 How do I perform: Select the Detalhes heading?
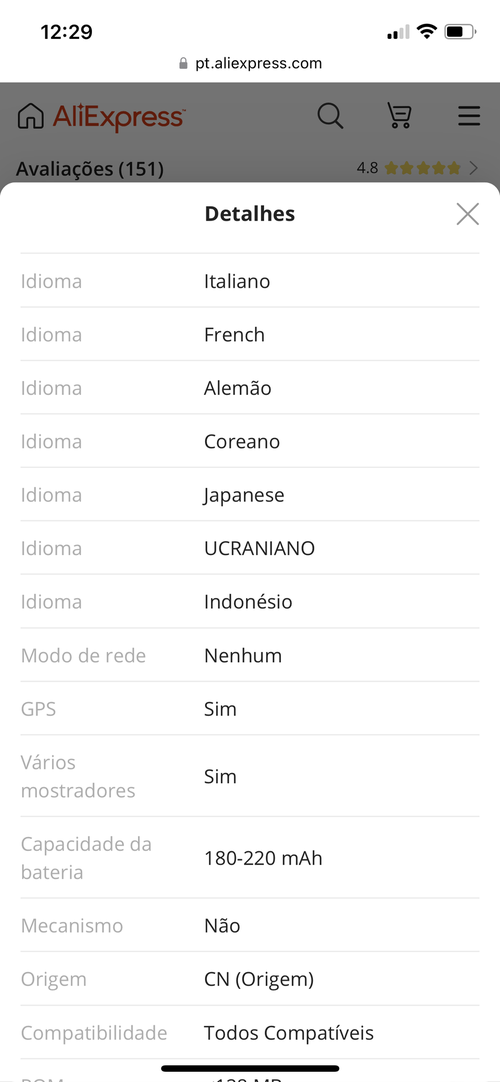250,214
